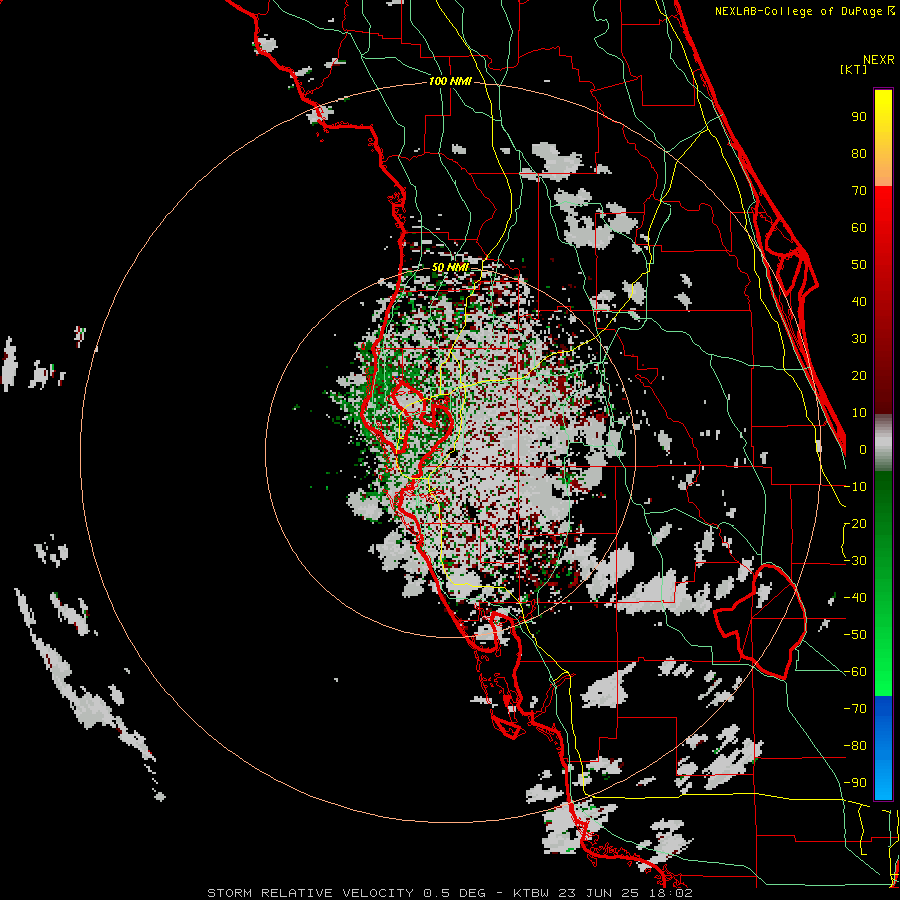Click the positive 90 legend value

coord(859,117)
